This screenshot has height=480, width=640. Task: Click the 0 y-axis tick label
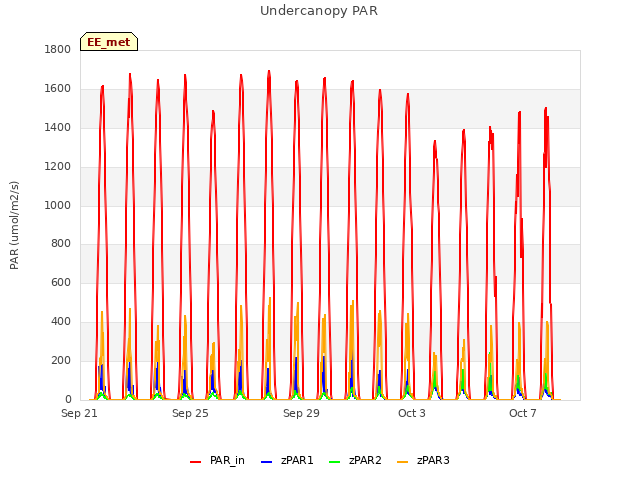tap(68, 400)
